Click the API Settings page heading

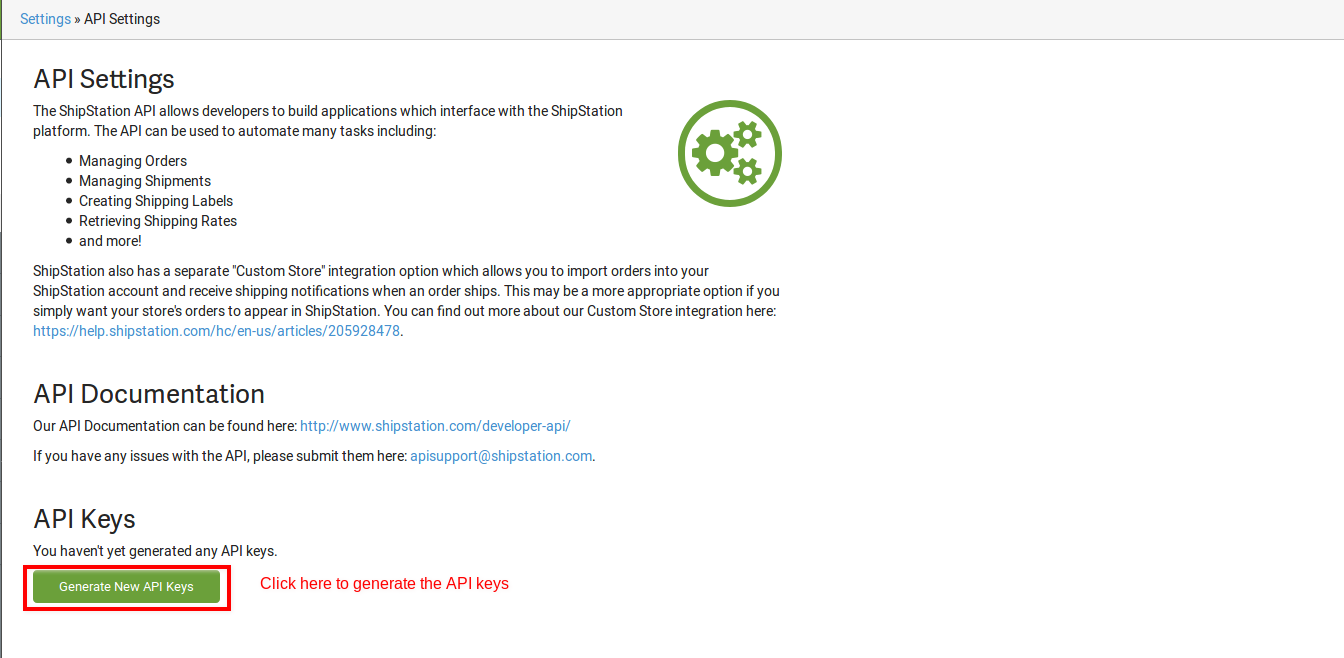click(104, 79)
